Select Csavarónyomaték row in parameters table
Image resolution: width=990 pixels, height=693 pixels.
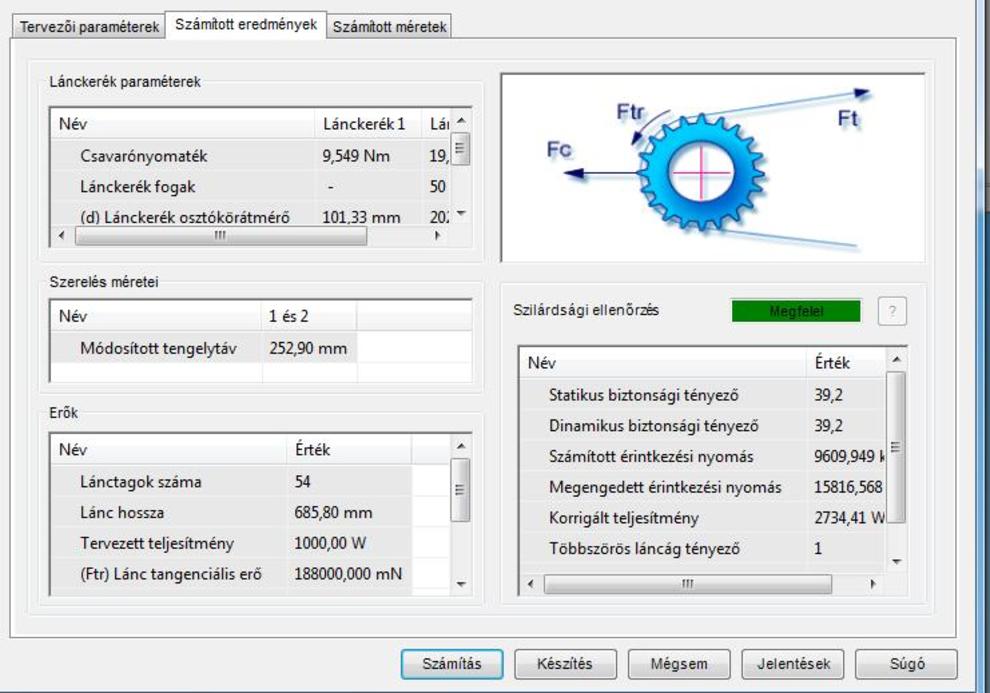point(144,156)
